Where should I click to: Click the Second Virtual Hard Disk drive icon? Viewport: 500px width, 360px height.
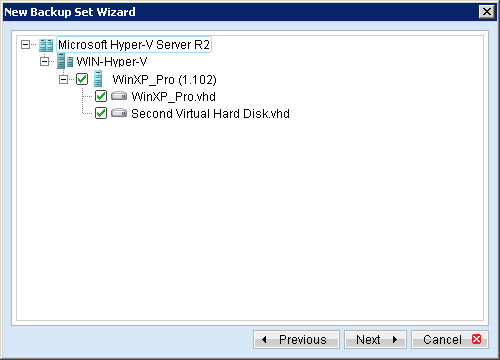[119, 113]
